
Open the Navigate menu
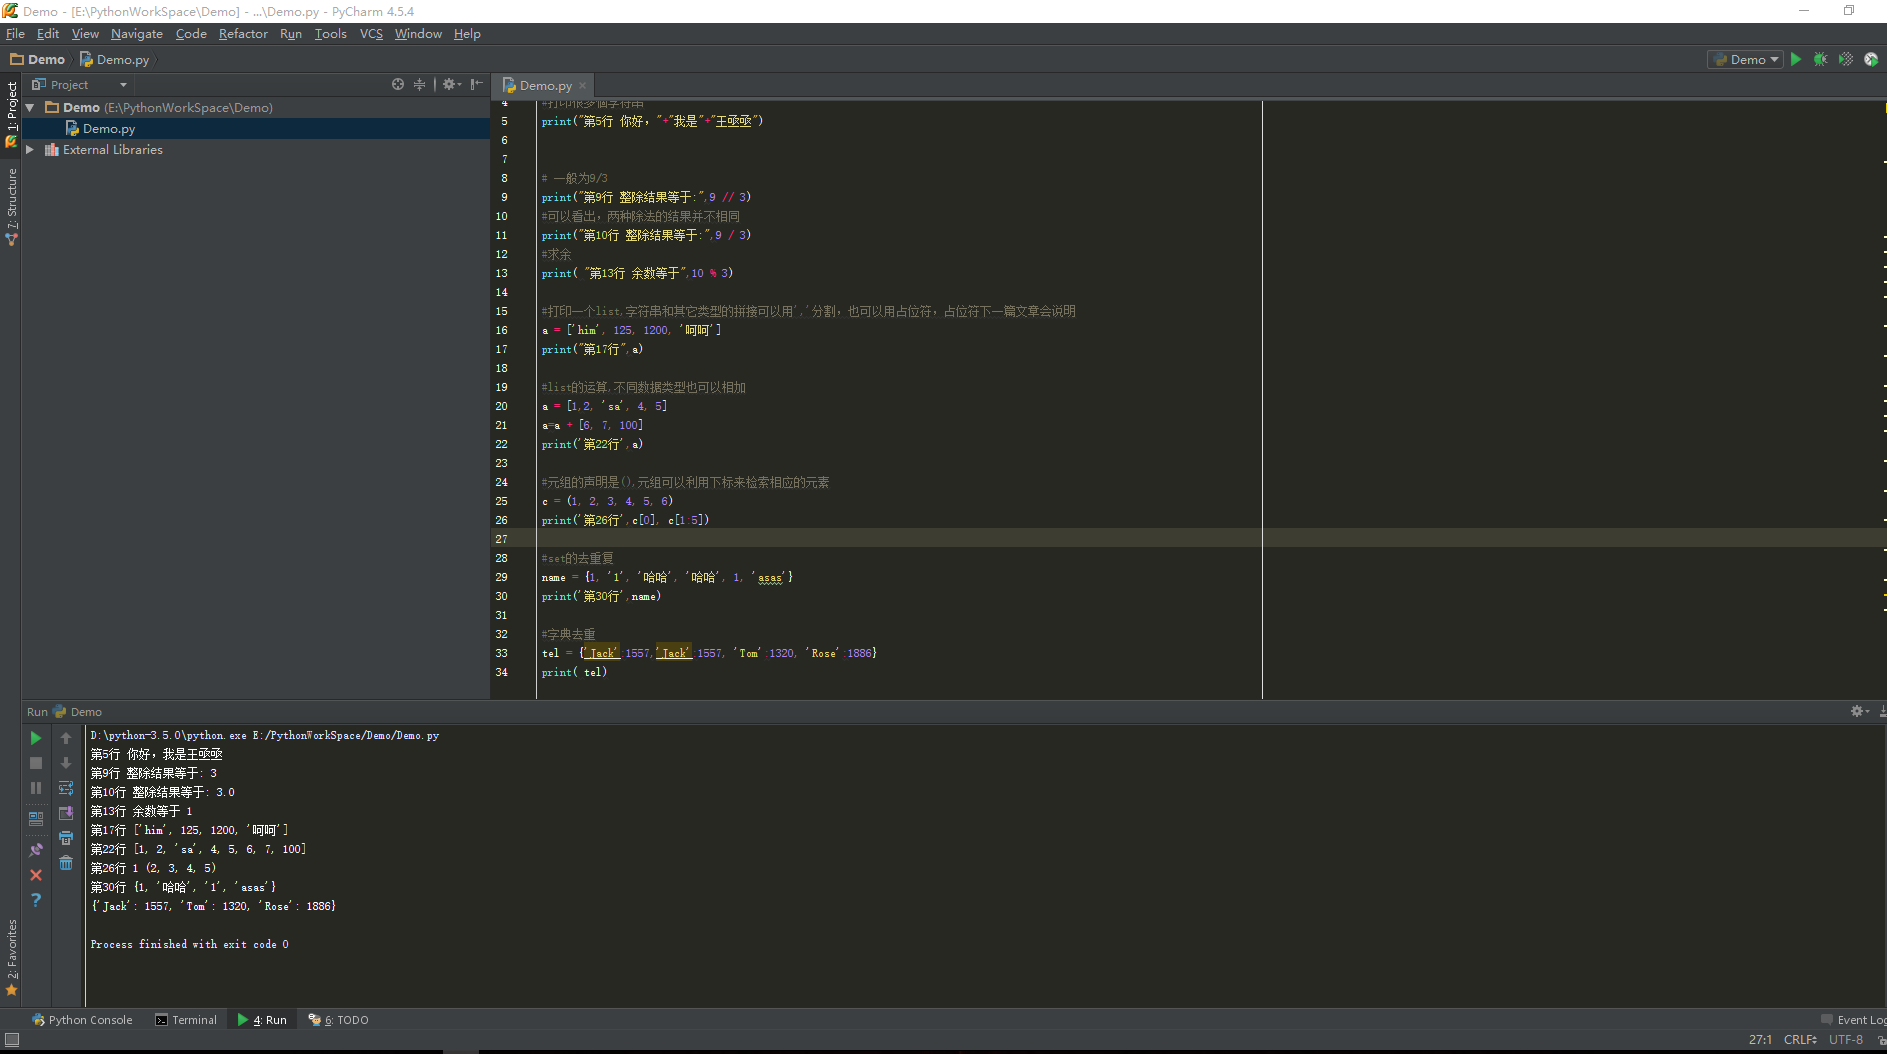[137, 34]
